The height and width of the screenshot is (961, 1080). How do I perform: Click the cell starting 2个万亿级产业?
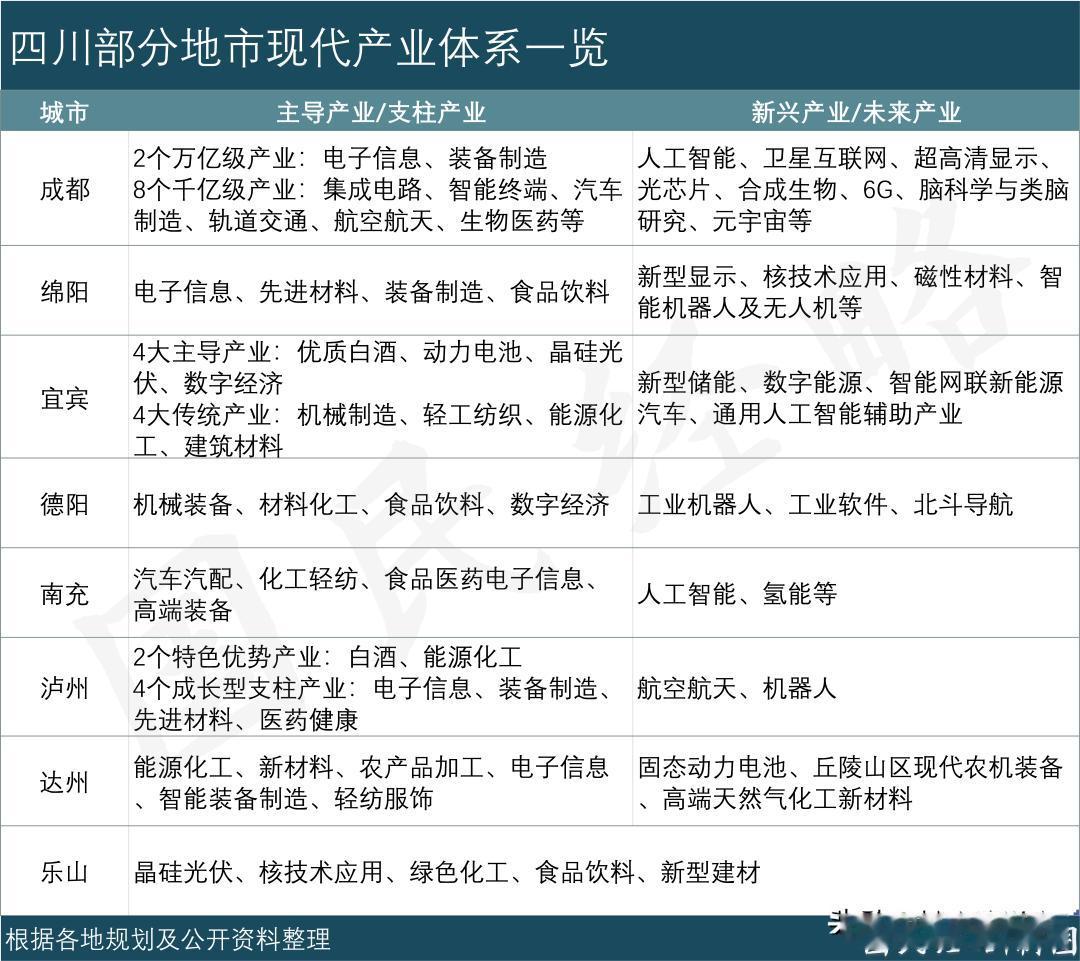pos(380,189)
